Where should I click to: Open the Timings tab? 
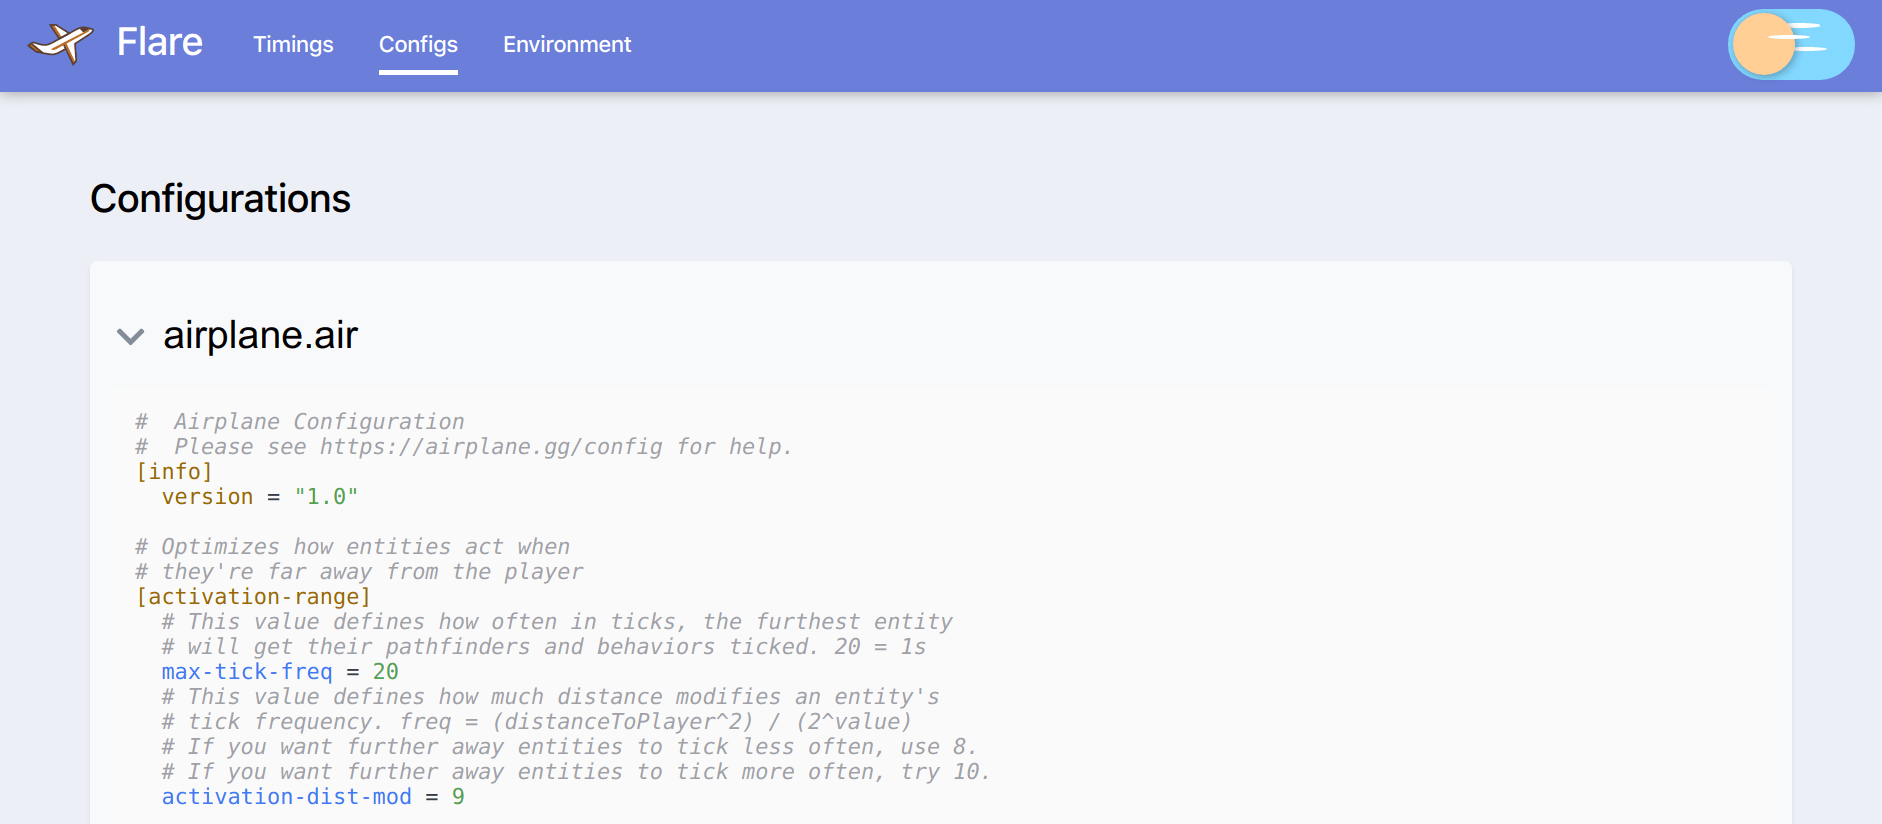point(293,45)
